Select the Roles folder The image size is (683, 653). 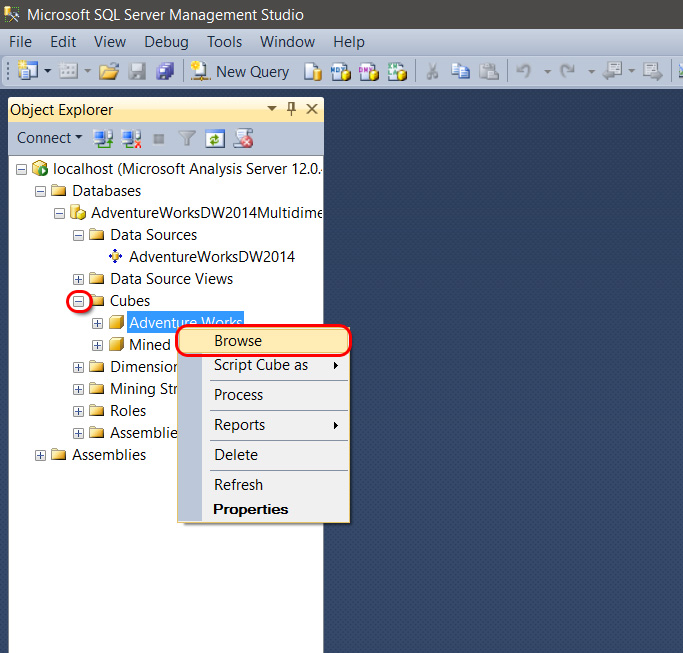[x=128, y=411]
